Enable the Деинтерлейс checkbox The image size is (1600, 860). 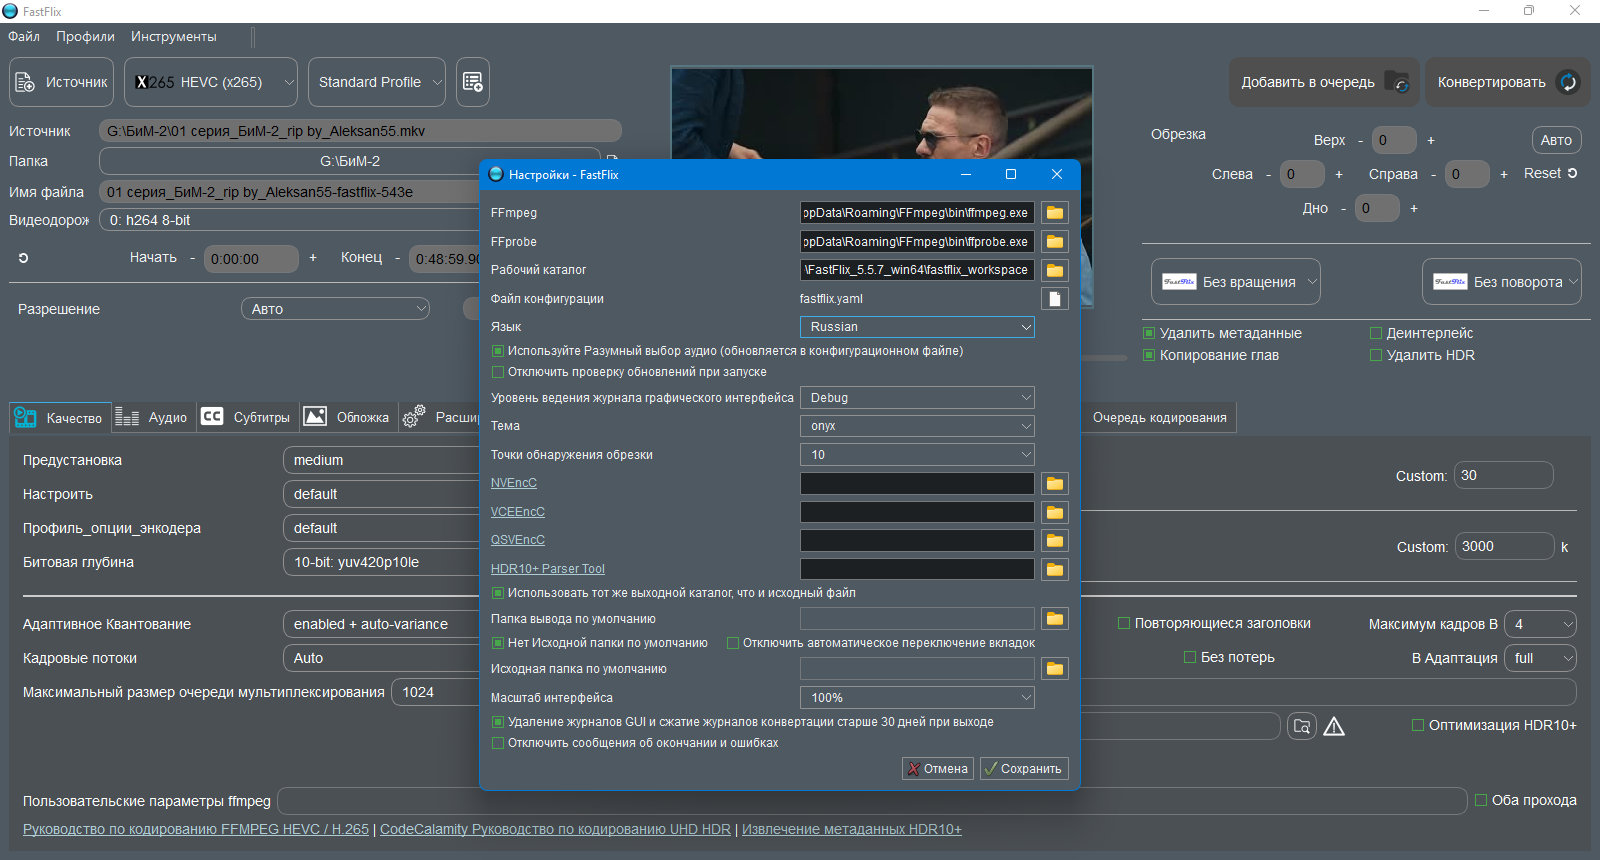tap(1376, 333)
